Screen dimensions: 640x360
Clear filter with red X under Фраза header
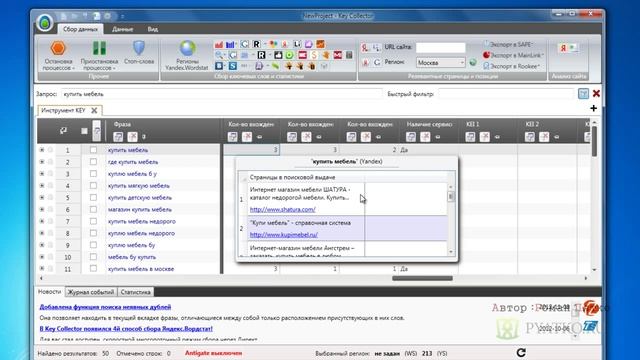(x=132, y=137)
